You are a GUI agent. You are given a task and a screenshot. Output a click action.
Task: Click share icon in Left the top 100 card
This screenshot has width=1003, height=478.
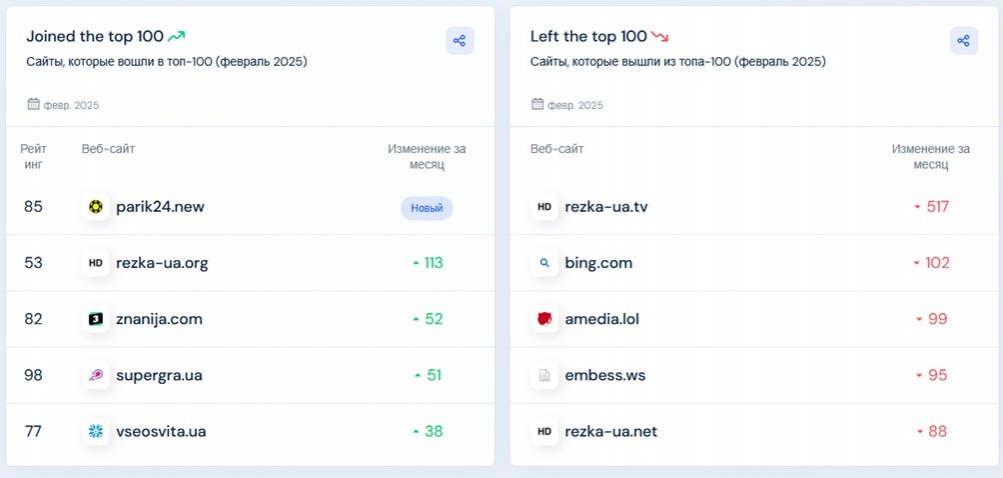point(963,41)
